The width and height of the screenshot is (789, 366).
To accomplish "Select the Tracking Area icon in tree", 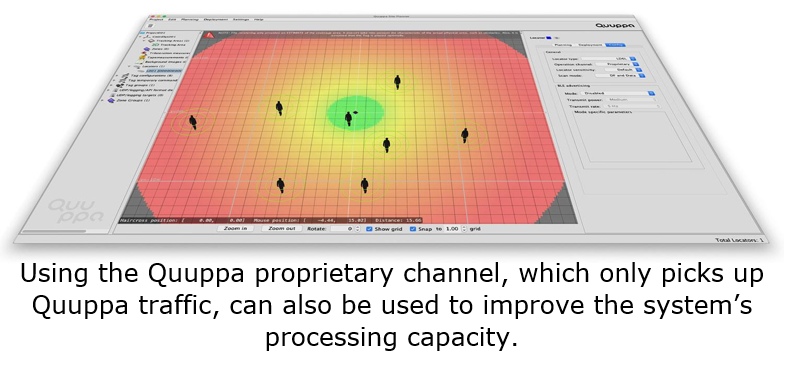I will click(155, 45).
